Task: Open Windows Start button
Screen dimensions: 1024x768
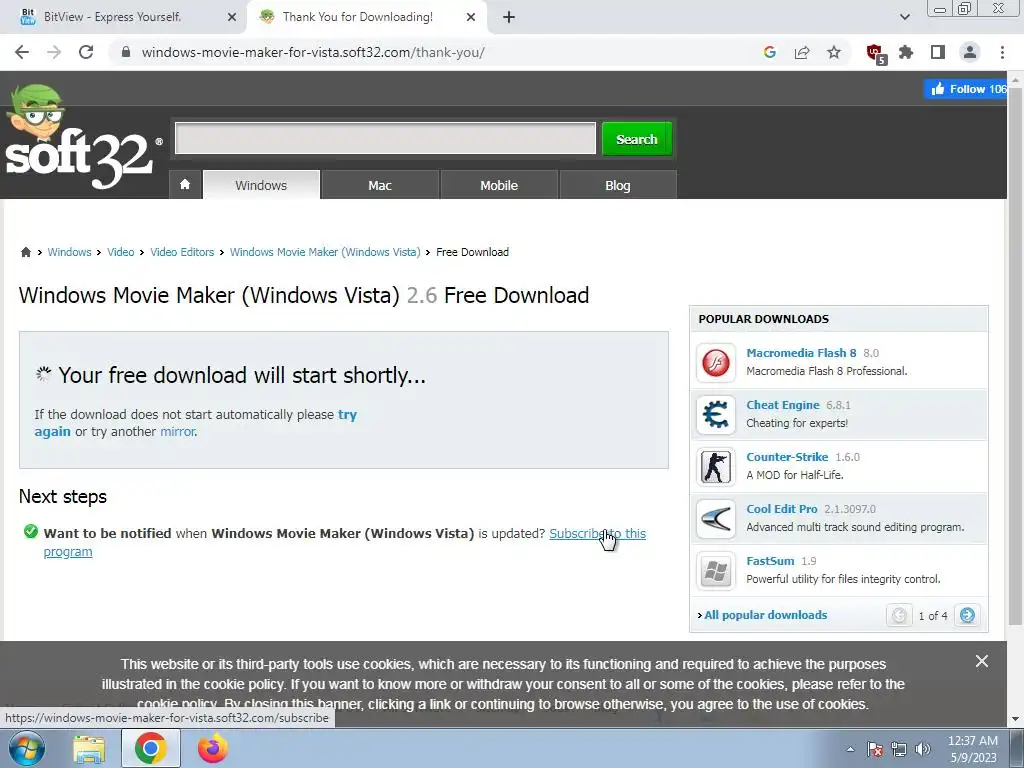Action: [x=27, y=748]
